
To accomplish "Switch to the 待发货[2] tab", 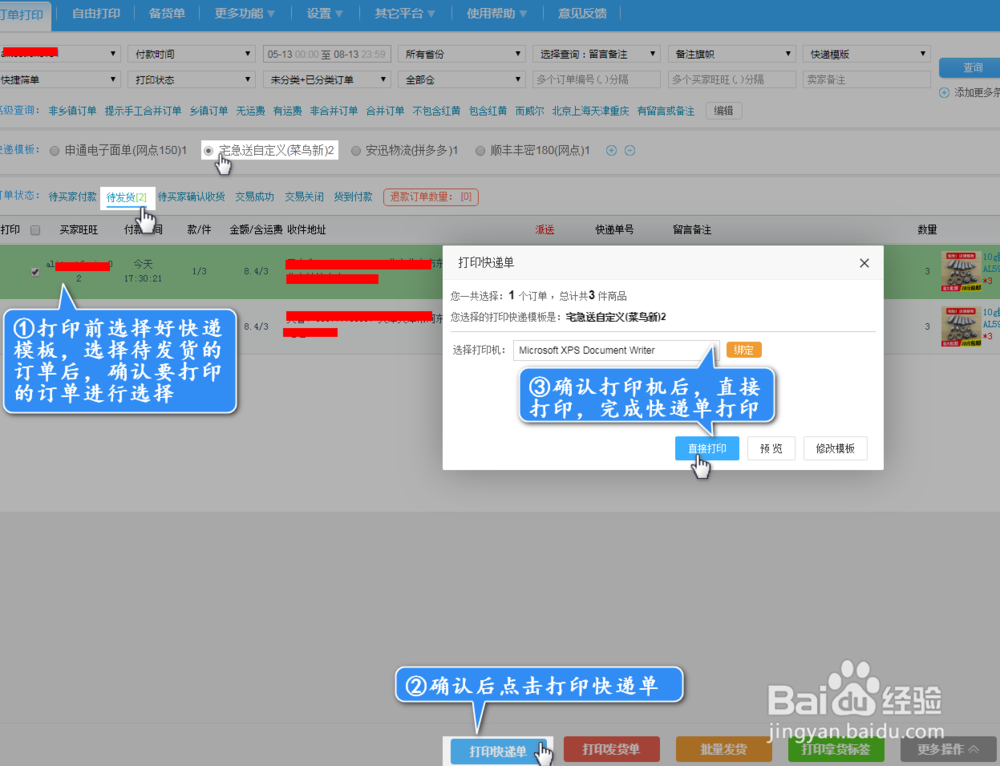I will [x=125, y=196].
